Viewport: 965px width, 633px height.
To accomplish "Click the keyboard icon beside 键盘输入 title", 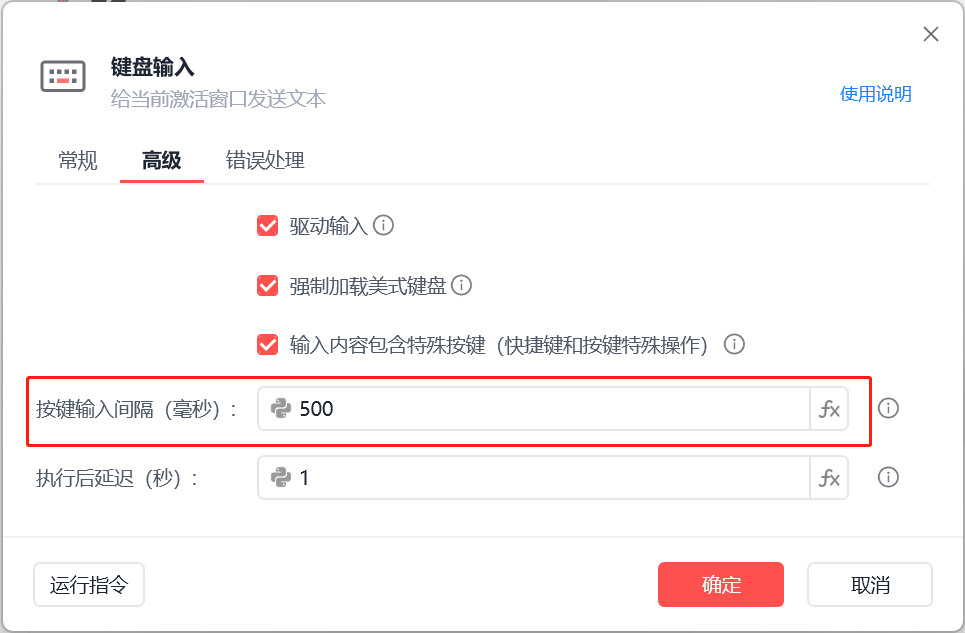I will [63, 77].
